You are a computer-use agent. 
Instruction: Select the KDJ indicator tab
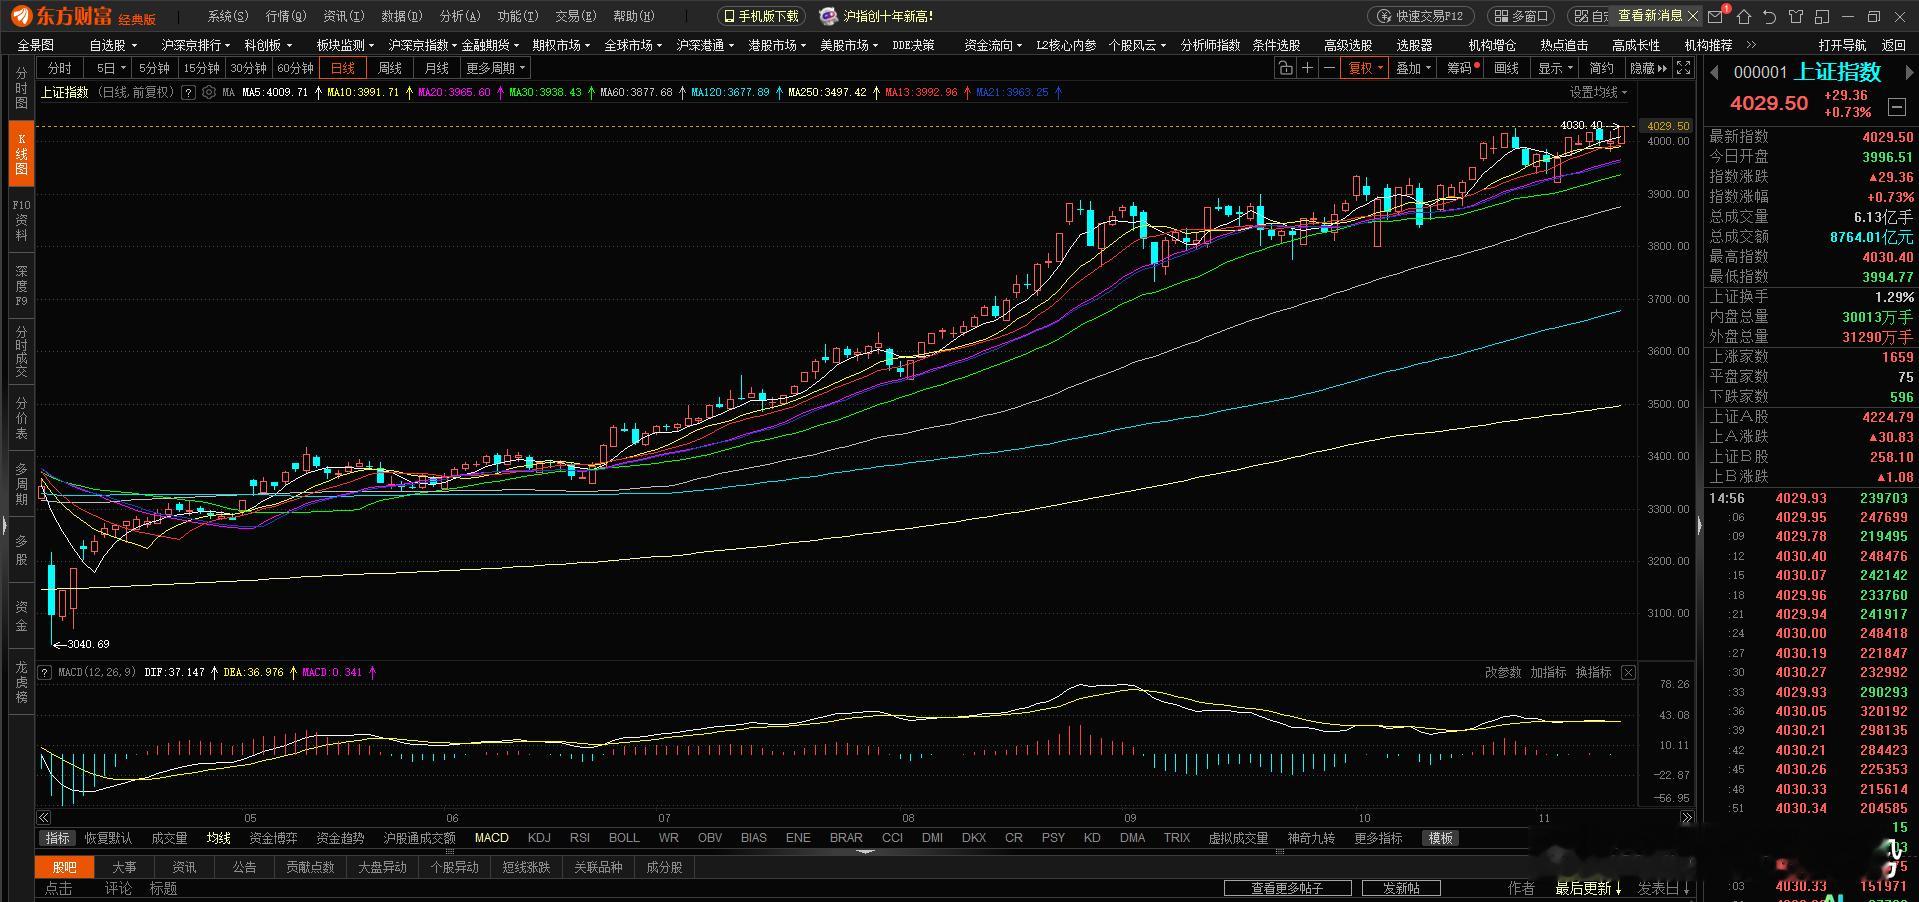click(x=539, y=838)
